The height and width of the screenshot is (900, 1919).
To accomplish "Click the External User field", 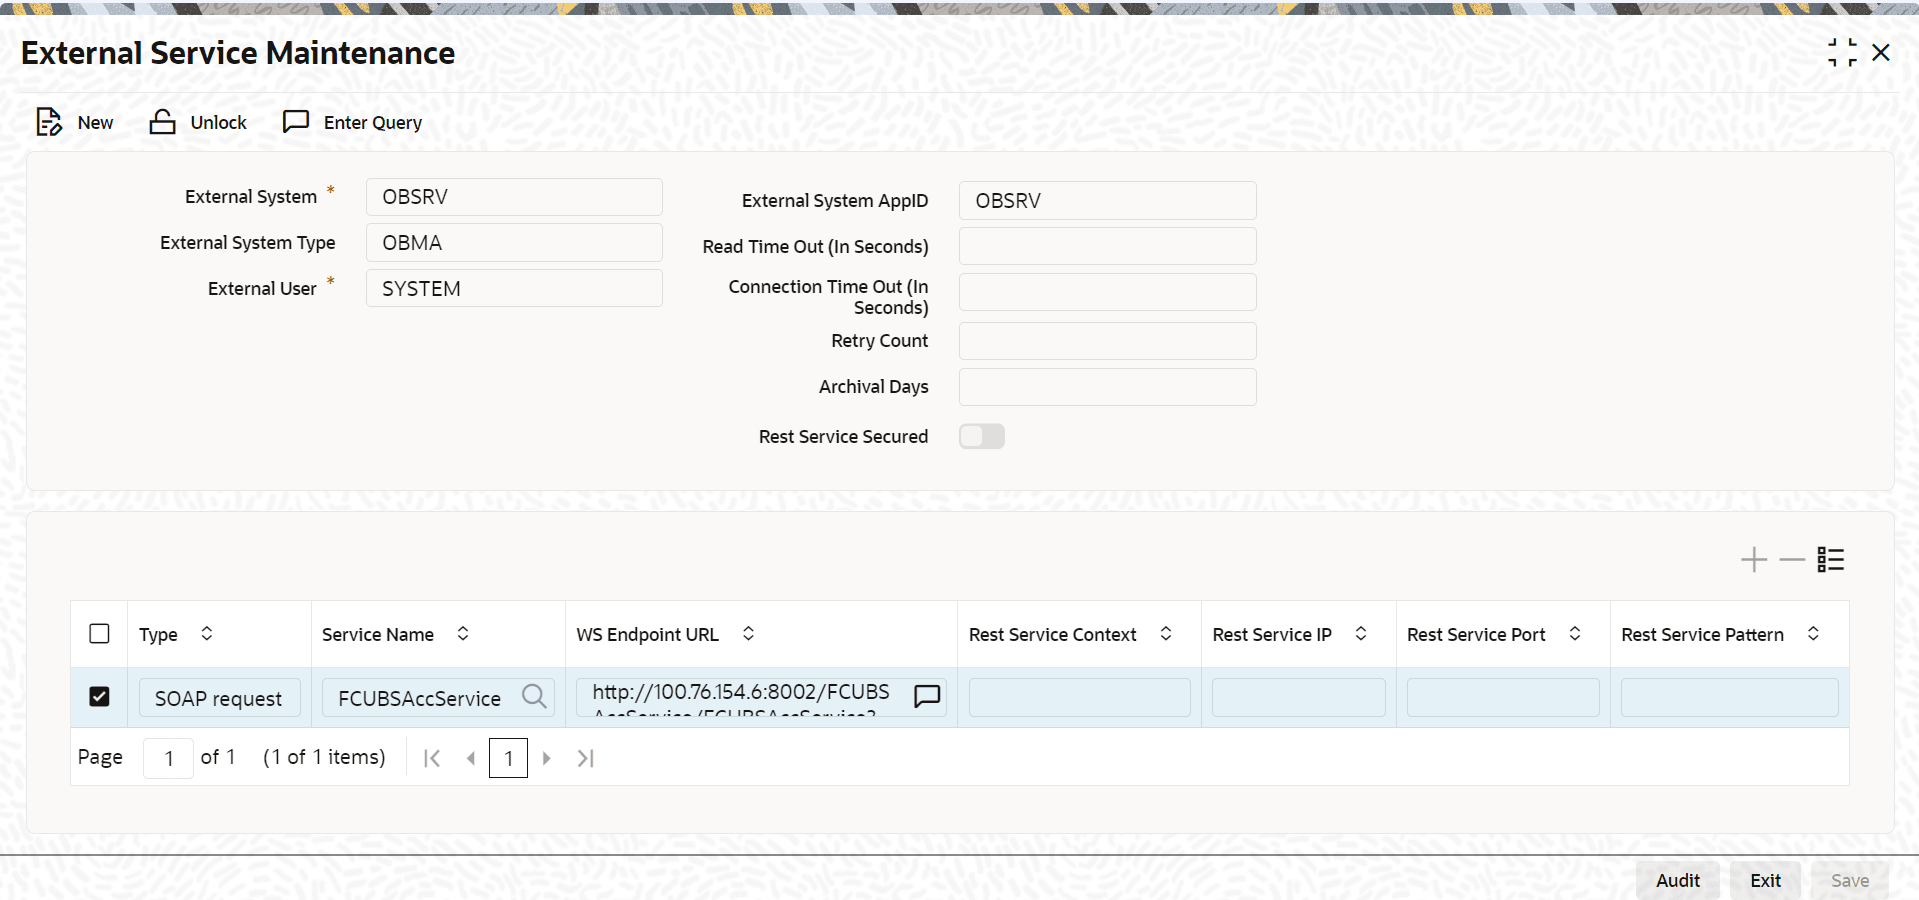I will (514, 289).
